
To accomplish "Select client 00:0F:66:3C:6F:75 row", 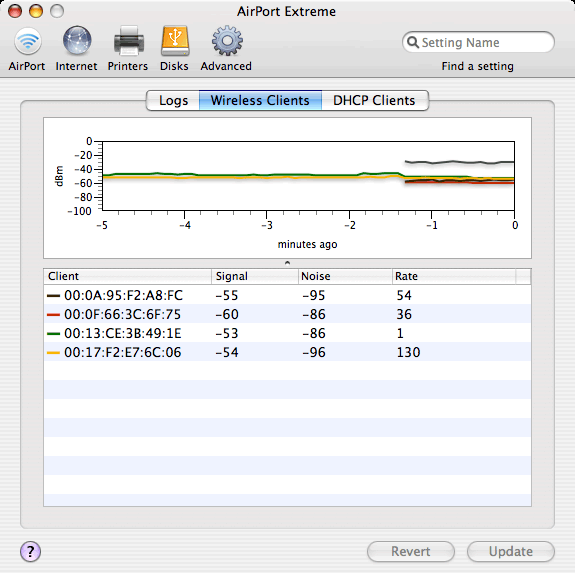I will (x=287, y=314).
